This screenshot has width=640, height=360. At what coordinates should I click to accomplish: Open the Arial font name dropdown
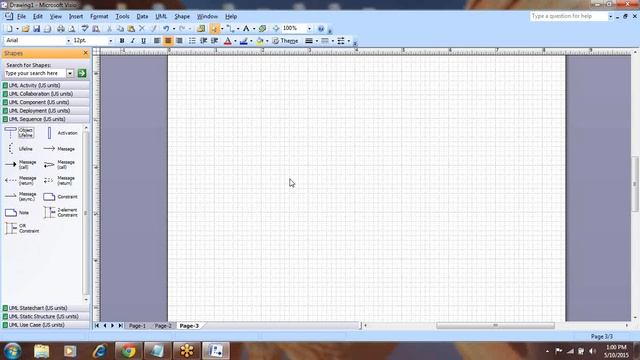(x=68, y=41)
